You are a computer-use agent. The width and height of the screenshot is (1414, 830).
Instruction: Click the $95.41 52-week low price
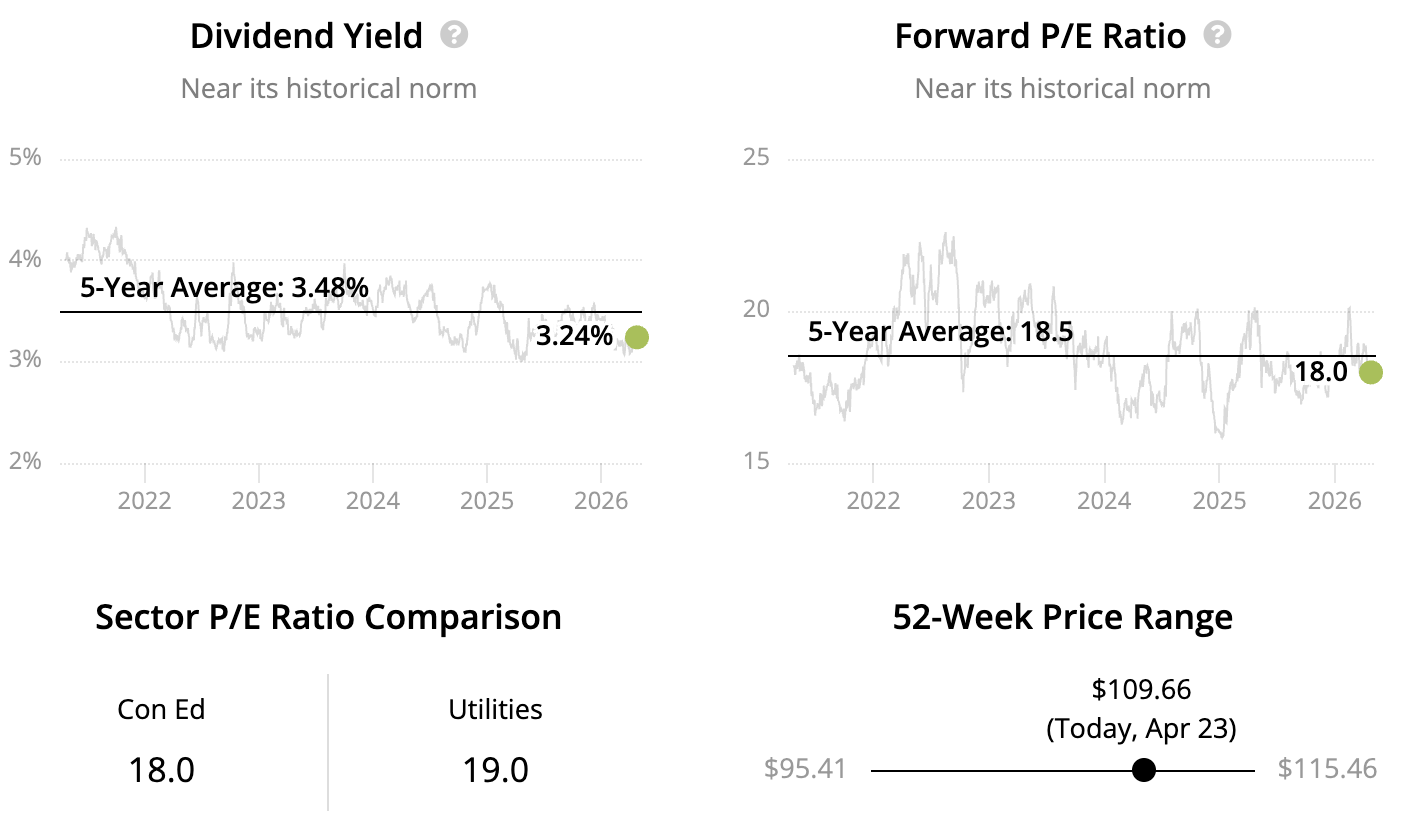coord(805,769)
